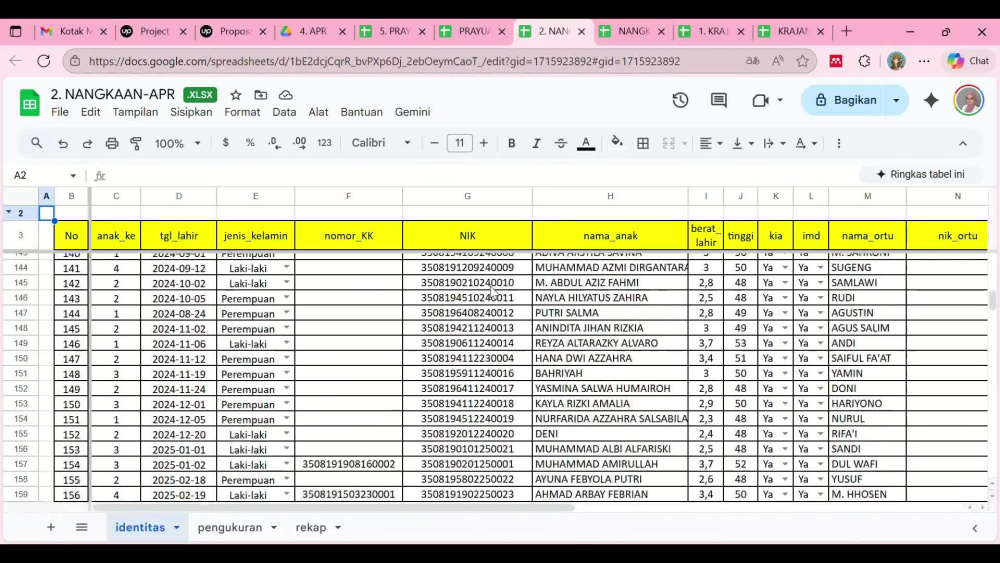Open Gemini sparkle side panel

(x=931, y=100)
